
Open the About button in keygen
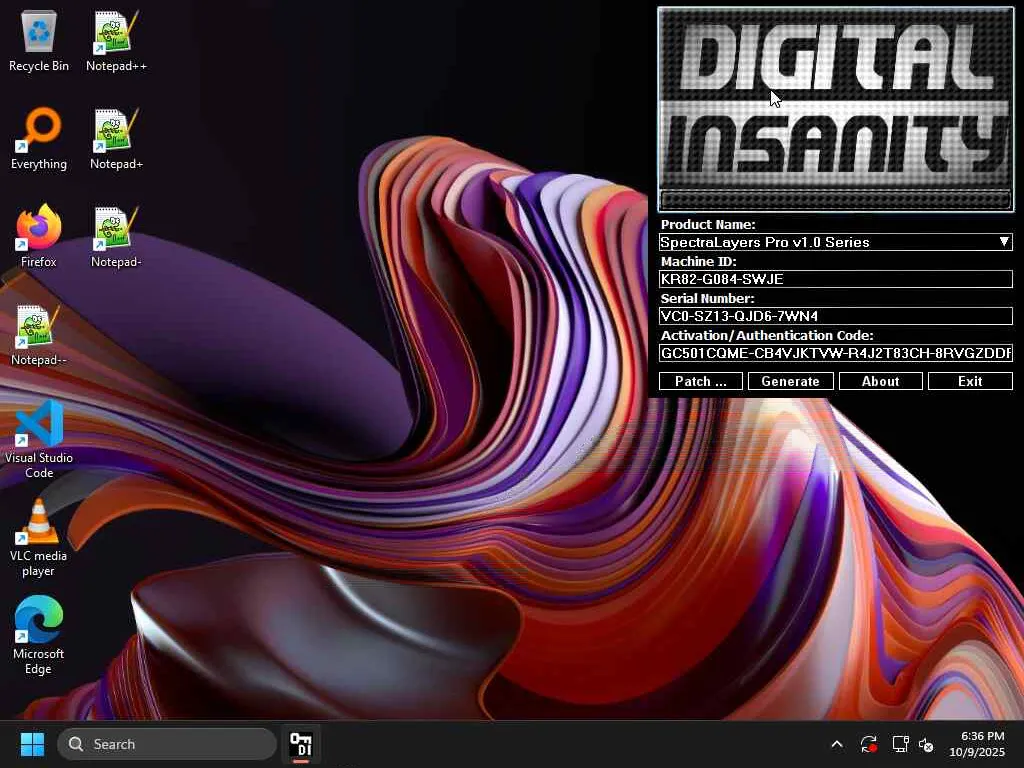(x=880, y=381)
